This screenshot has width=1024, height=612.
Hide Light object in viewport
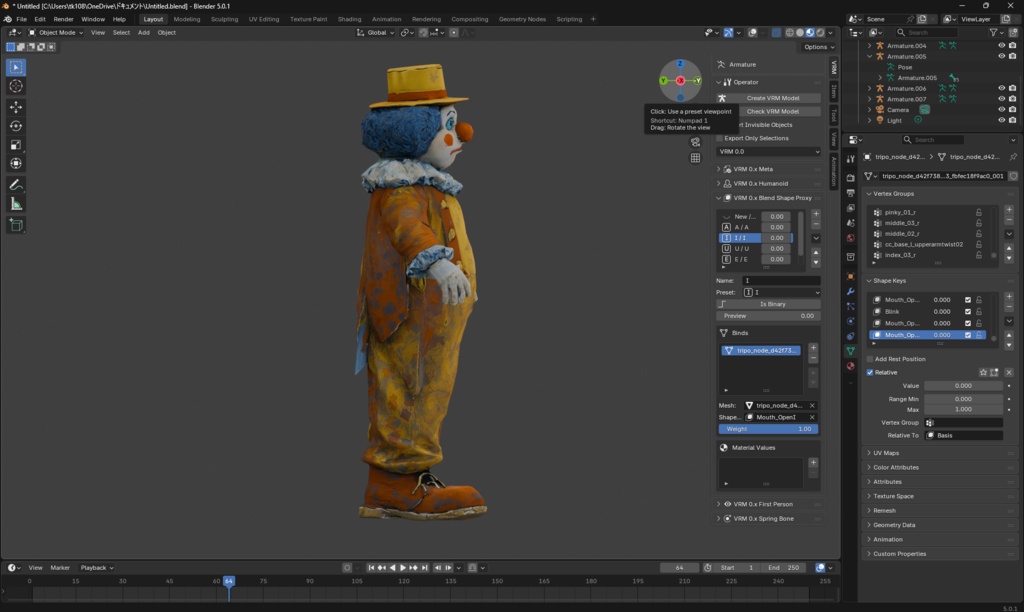pyautogui.click(x=1001, y=120)
